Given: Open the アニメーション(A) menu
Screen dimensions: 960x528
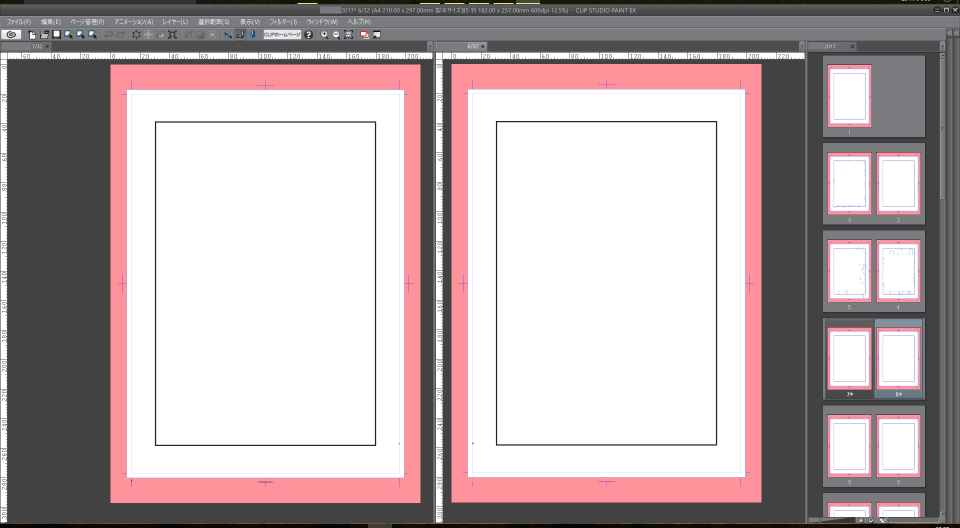Looking at the screenshot, I should pyautogui.click(x=133, y=22).
